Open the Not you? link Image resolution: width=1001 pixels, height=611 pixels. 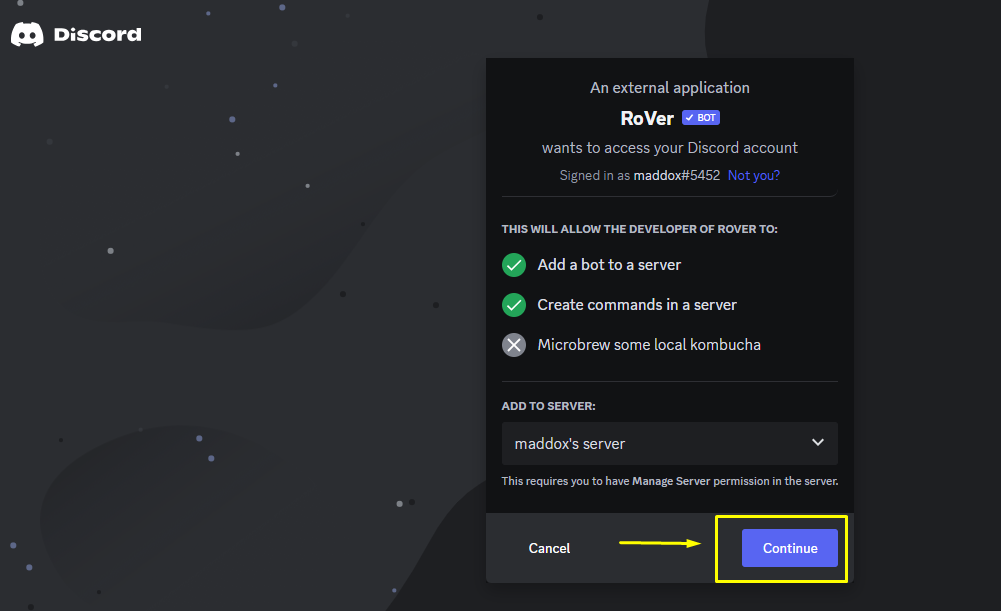coord(754,176)
